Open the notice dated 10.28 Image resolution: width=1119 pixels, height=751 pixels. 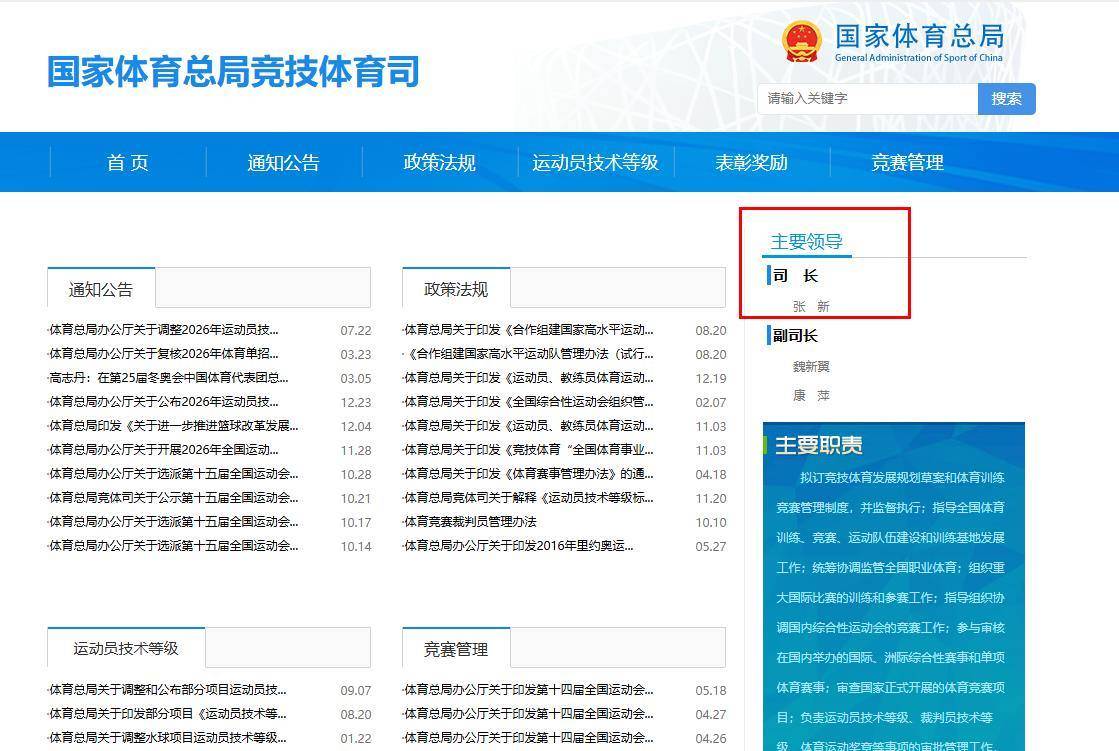pyautogui.click(x=173, y=474)
